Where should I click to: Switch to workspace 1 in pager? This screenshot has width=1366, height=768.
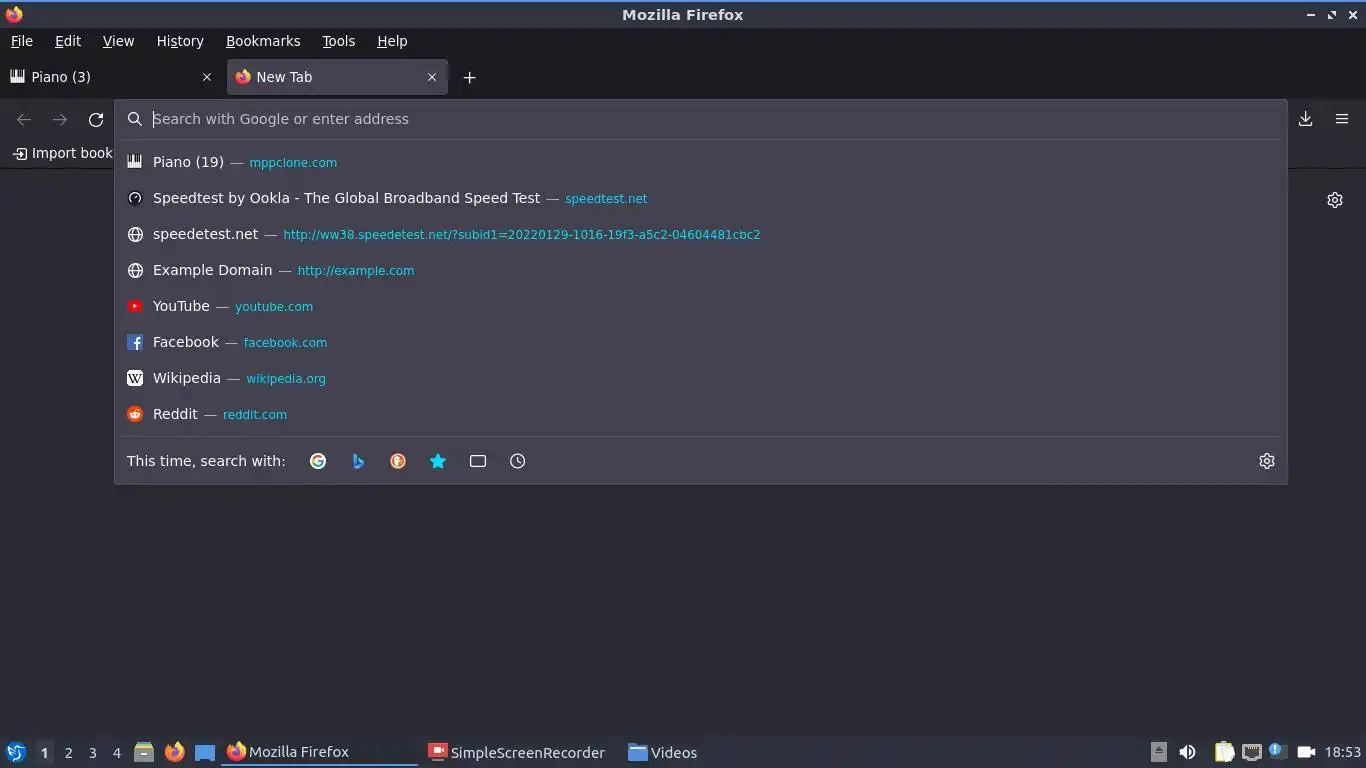[x=44, y=753]
